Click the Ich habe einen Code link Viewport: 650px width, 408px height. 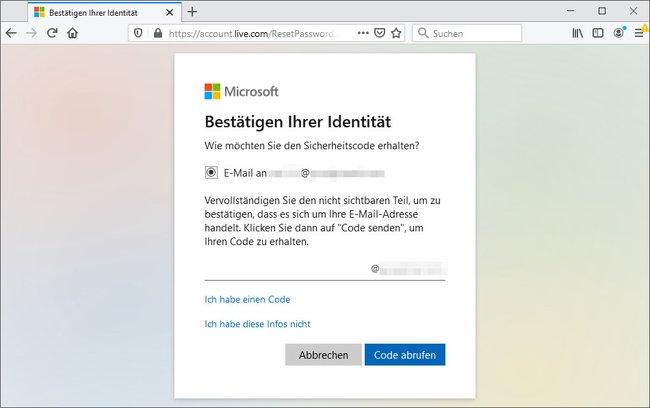(247, 299)
